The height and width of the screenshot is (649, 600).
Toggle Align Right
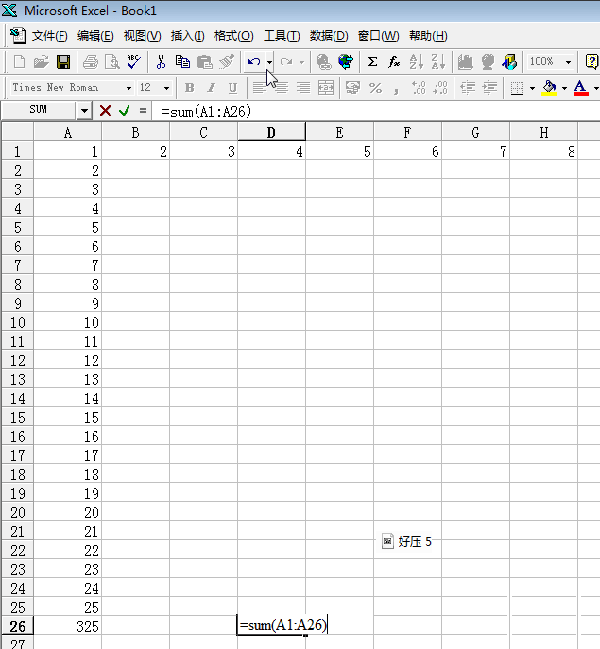[303, 88]
